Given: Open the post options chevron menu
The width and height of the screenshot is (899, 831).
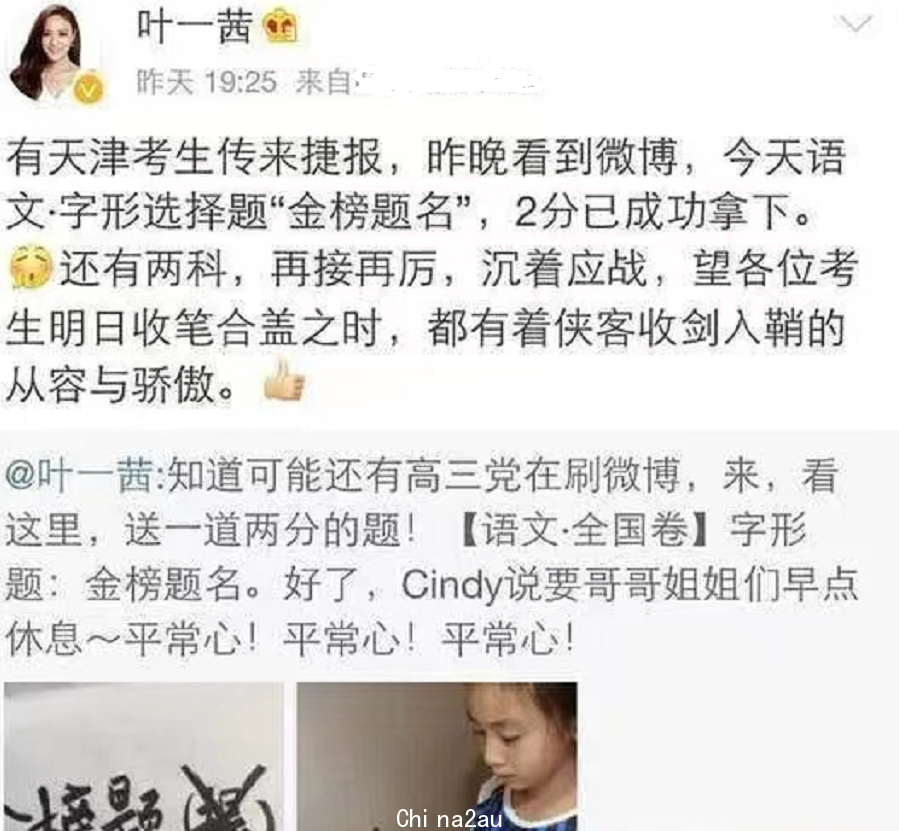Looking at the screenshot, I should [855, 24].
